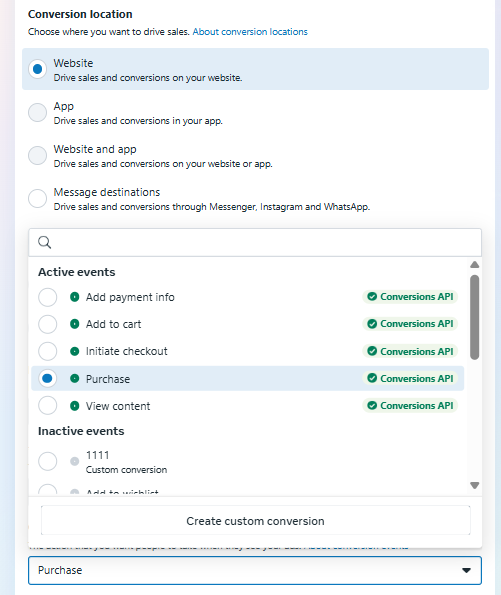Click Conversions API badge for Add to cart

pos(410,324)
